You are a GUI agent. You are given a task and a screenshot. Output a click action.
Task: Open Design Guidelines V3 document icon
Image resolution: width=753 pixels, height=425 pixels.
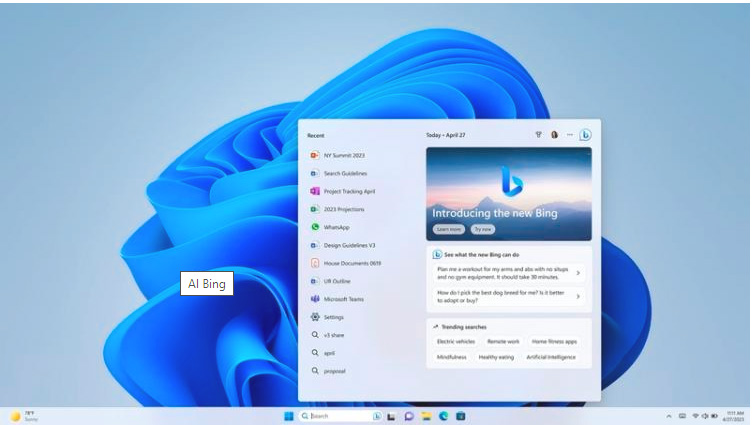[315, 245]
